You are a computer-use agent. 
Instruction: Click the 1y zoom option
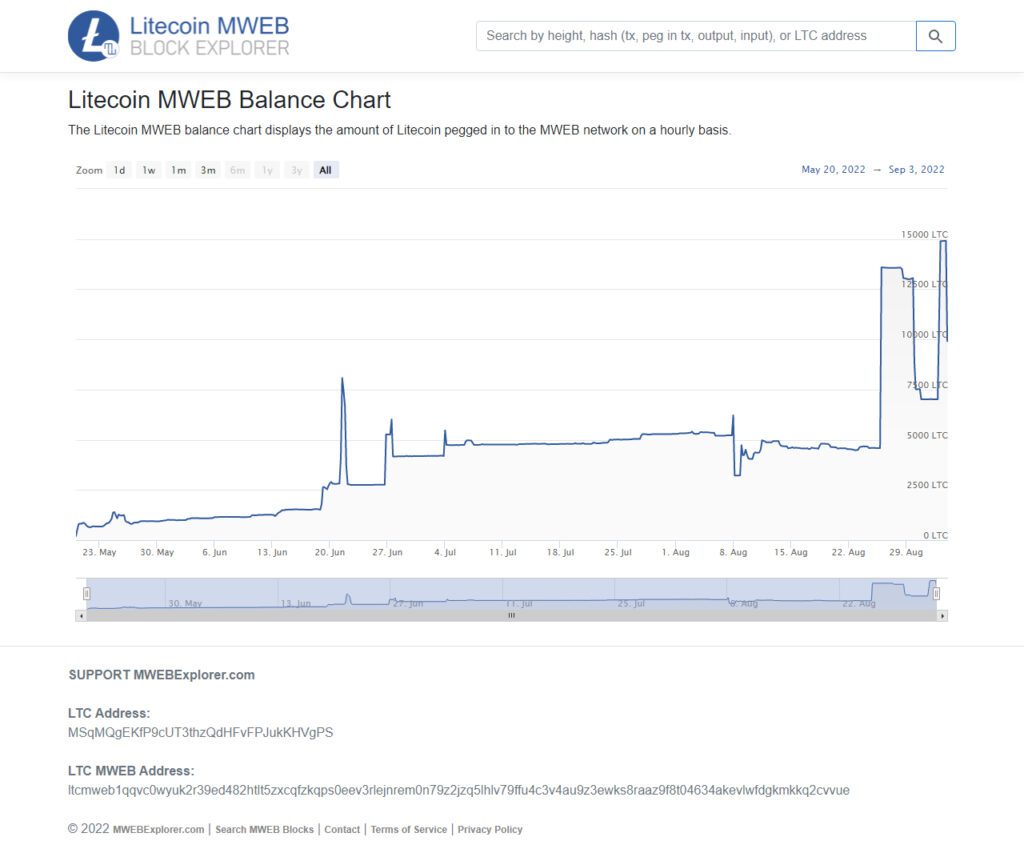tap(267, 170)
